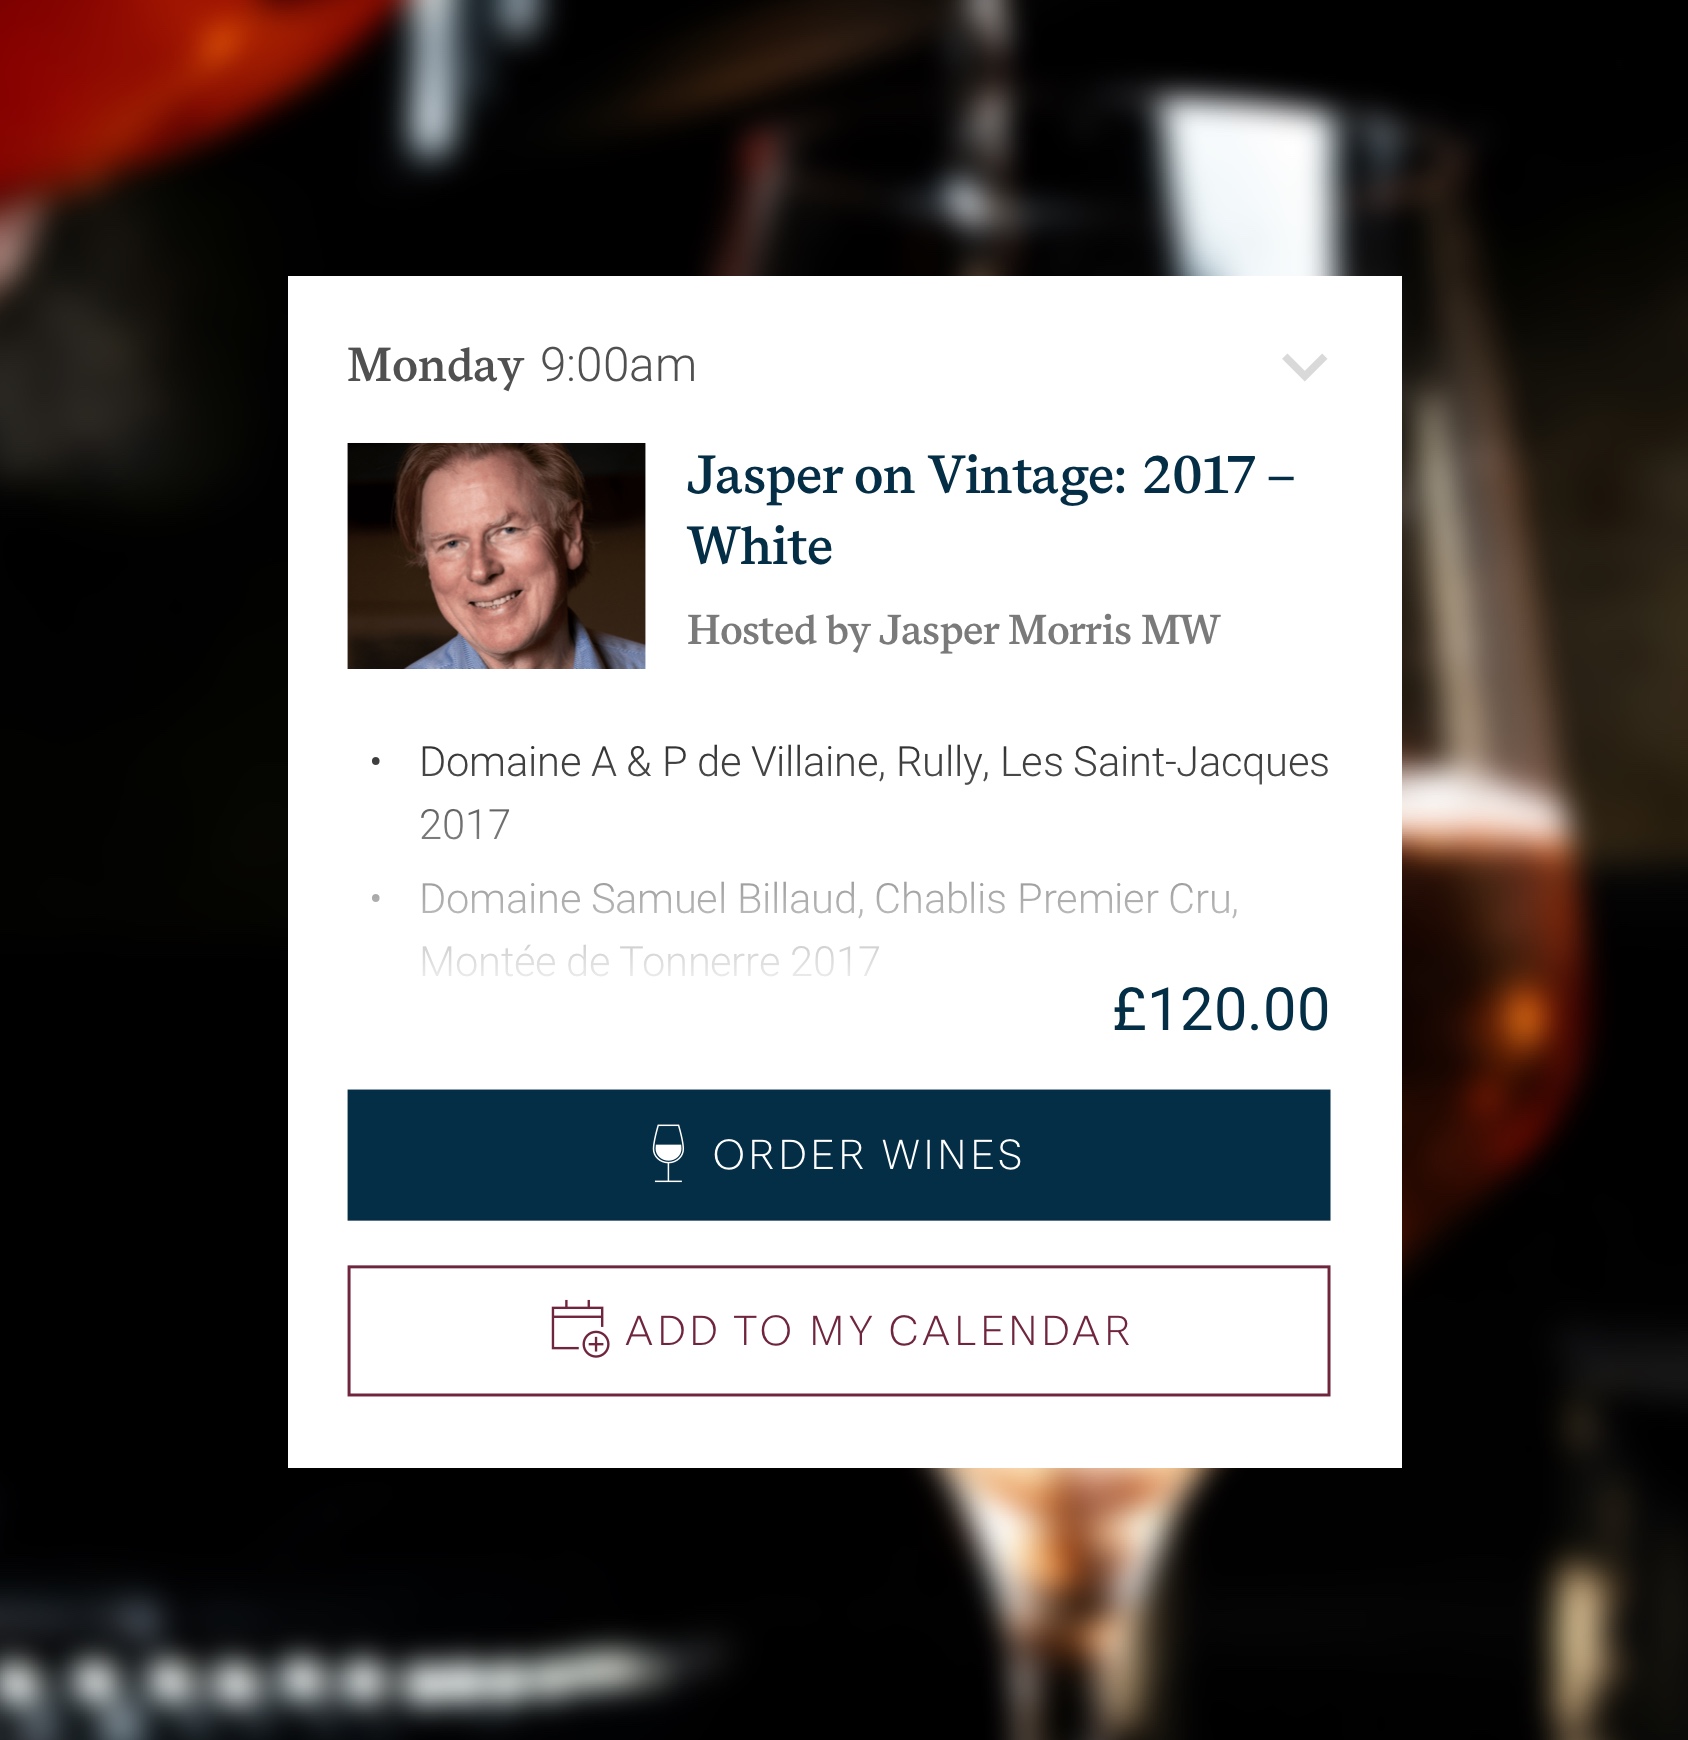Click the 'Monday' day label
This screenshot has height=1740, width=1688.
point(435,366)
